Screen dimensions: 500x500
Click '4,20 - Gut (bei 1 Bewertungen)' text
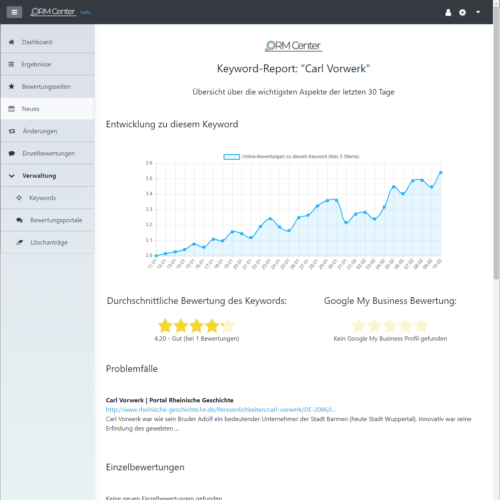[x=197, y=339]
